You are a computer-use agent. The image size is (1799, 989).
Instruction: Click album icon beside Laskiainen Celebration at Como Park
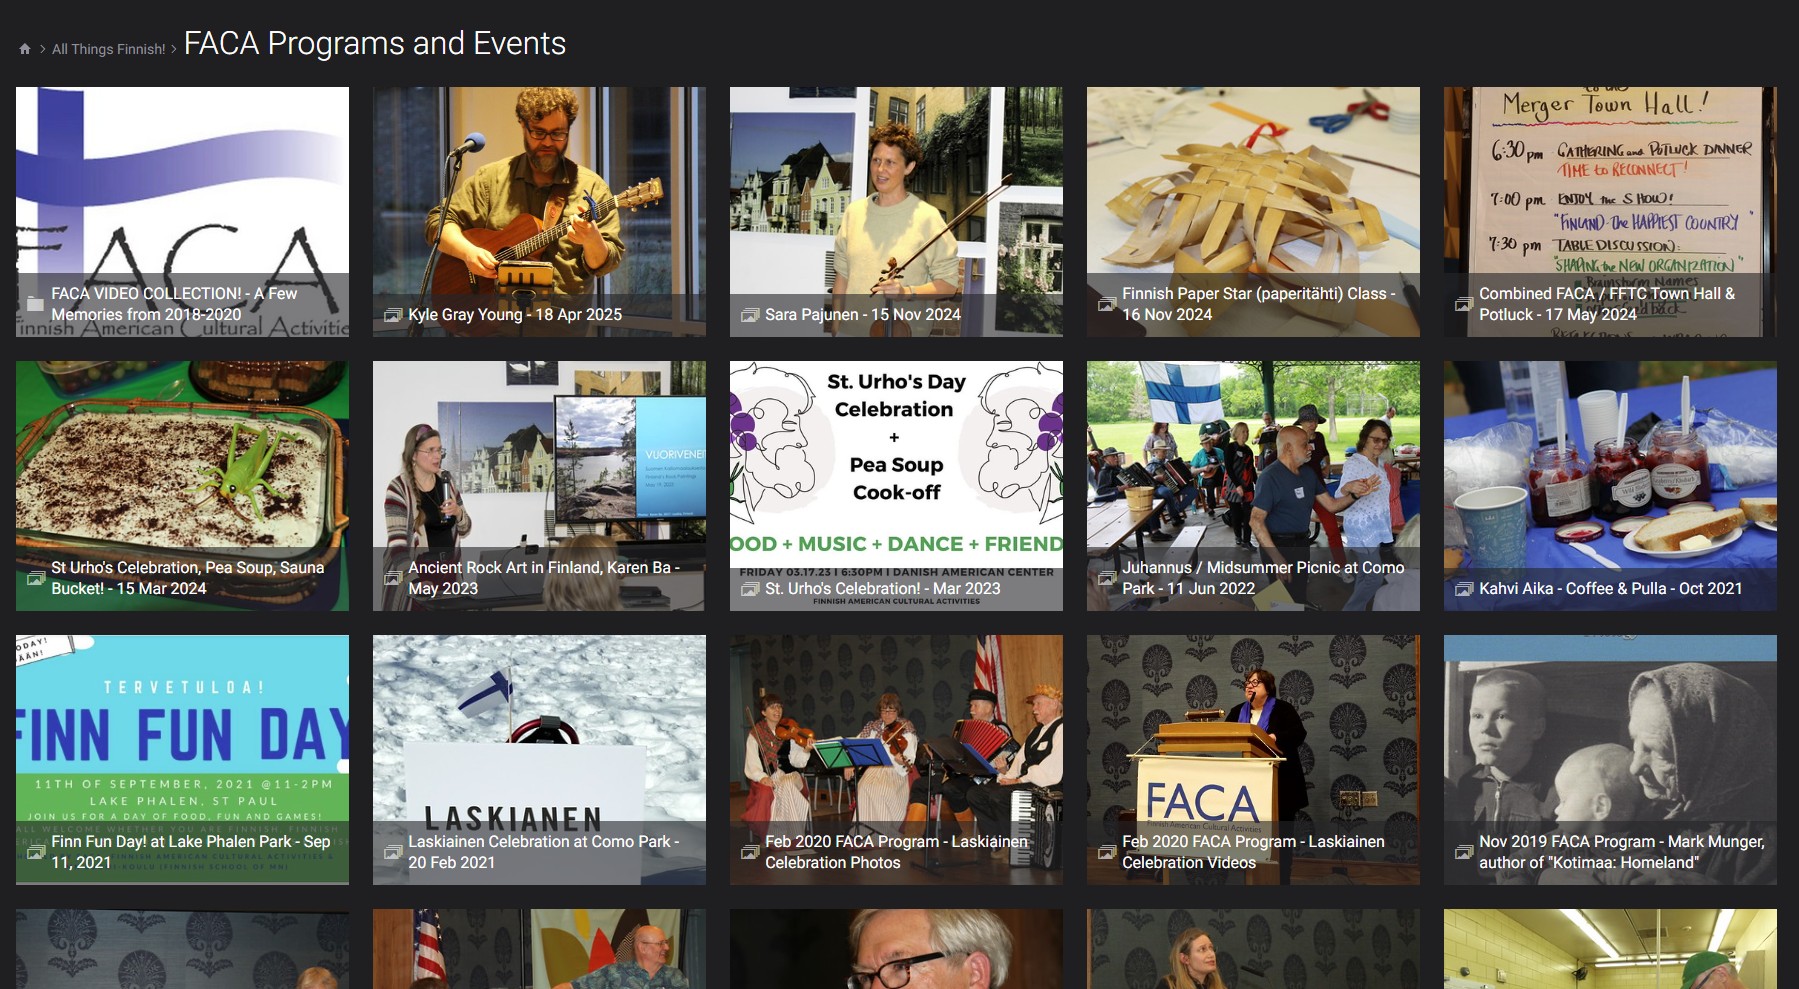click(393, 852)
